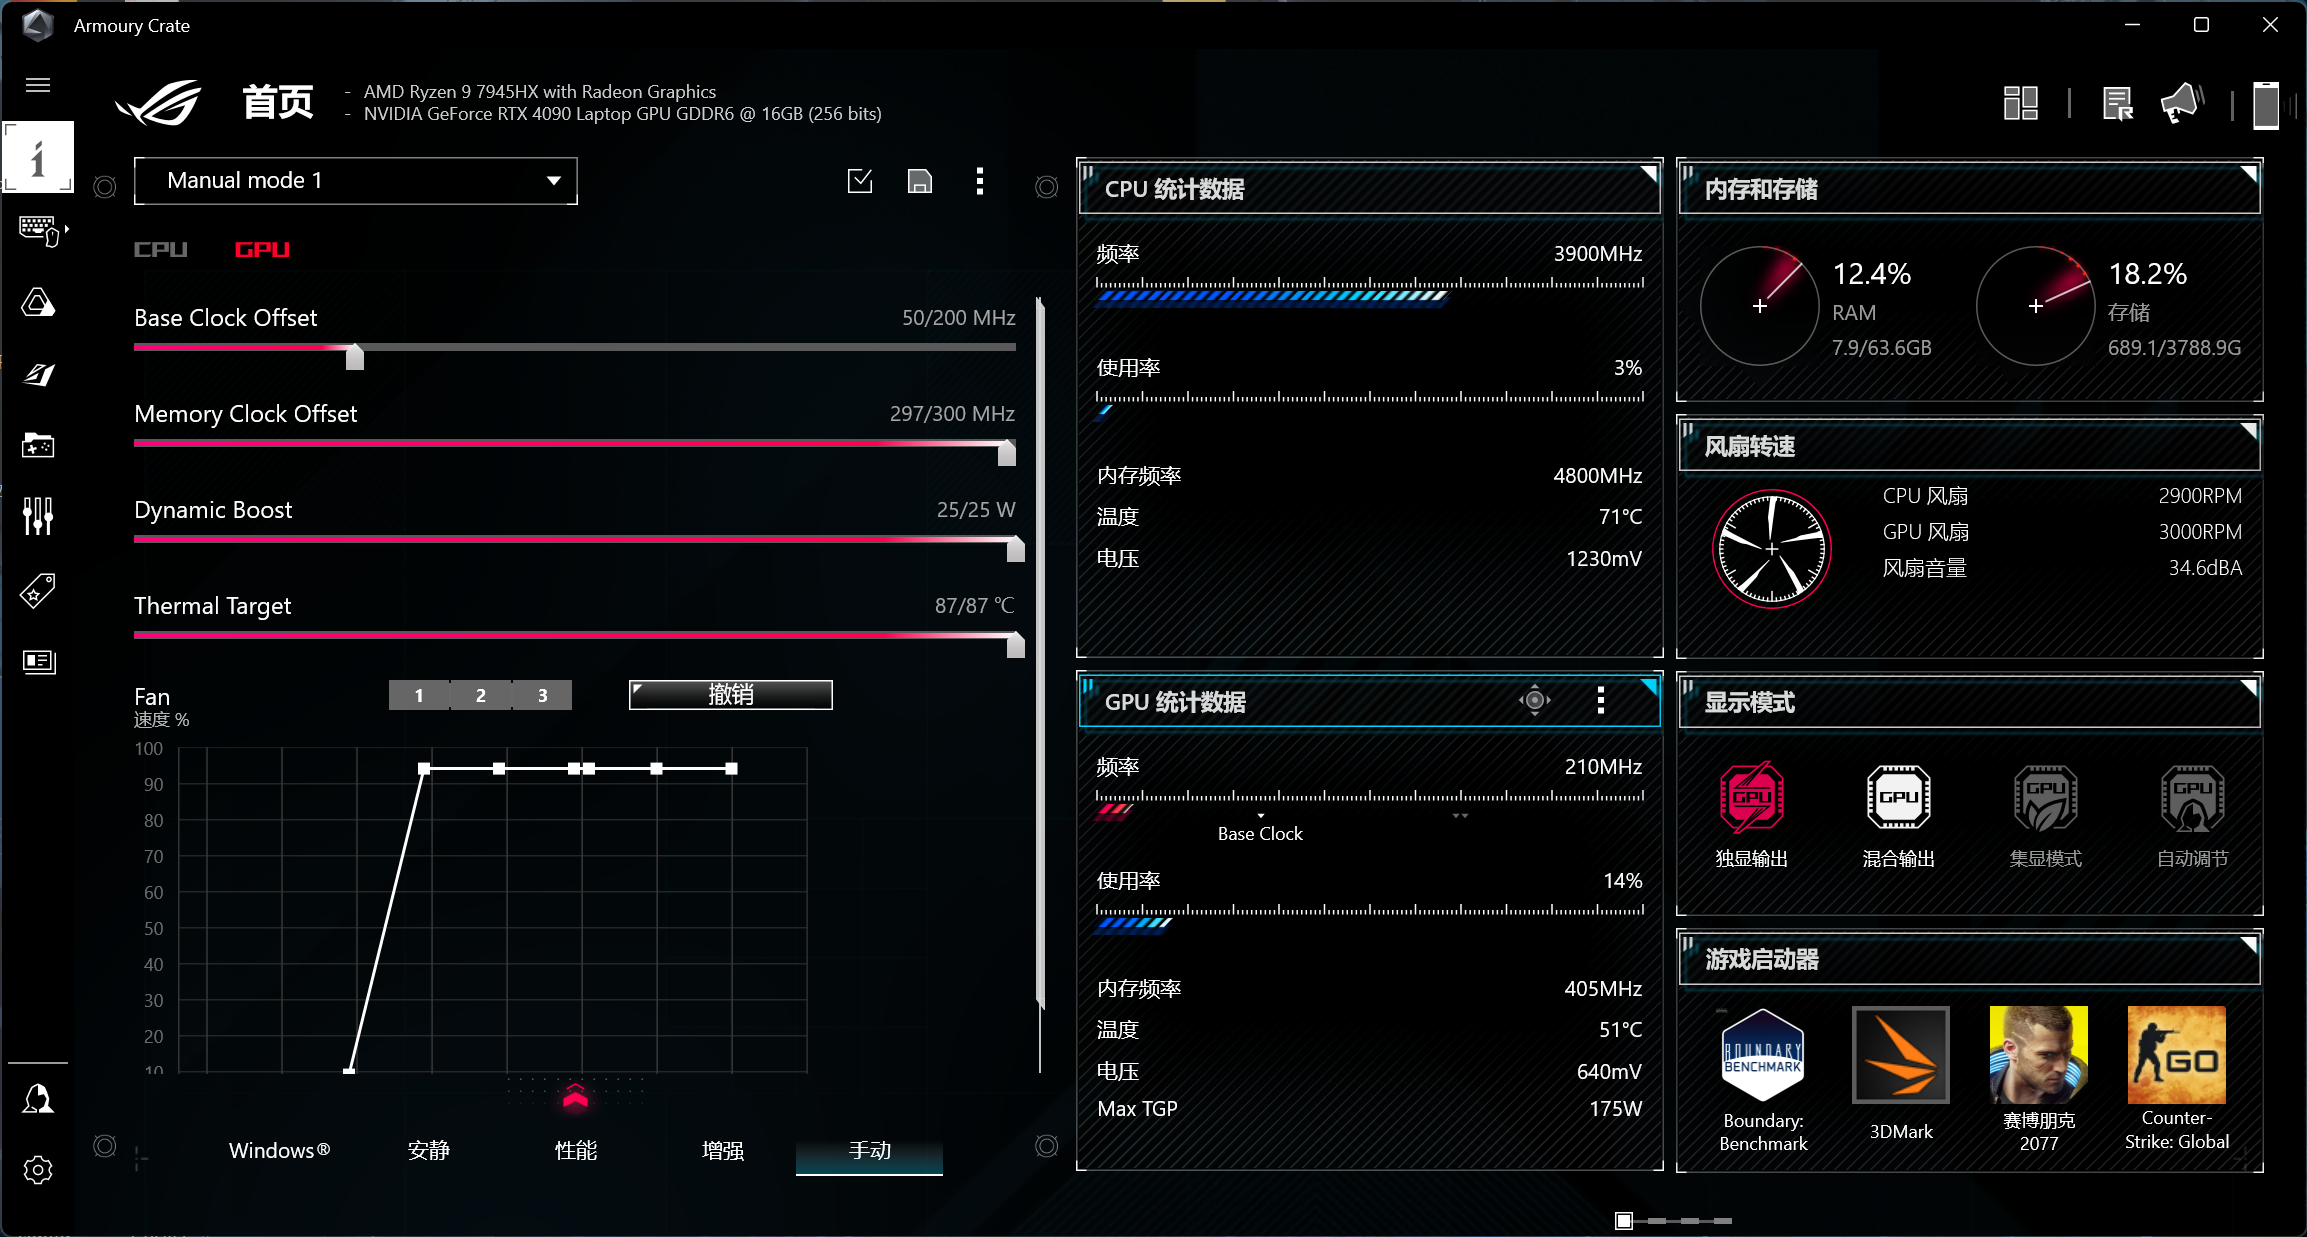
Task: Open the Deals tag sidebar icon
Action: (38, 590)
